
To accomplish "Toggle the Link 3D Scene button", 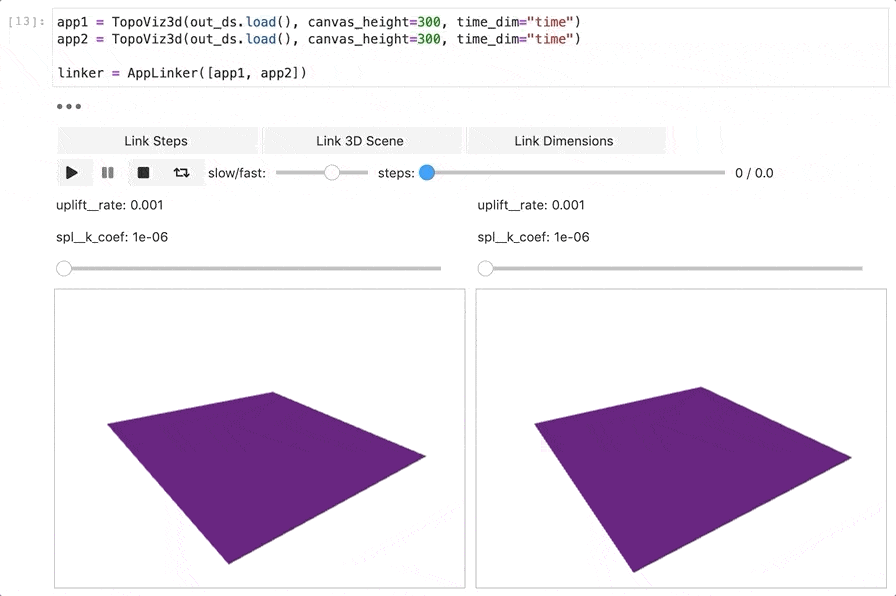I will tap(361, 141).
